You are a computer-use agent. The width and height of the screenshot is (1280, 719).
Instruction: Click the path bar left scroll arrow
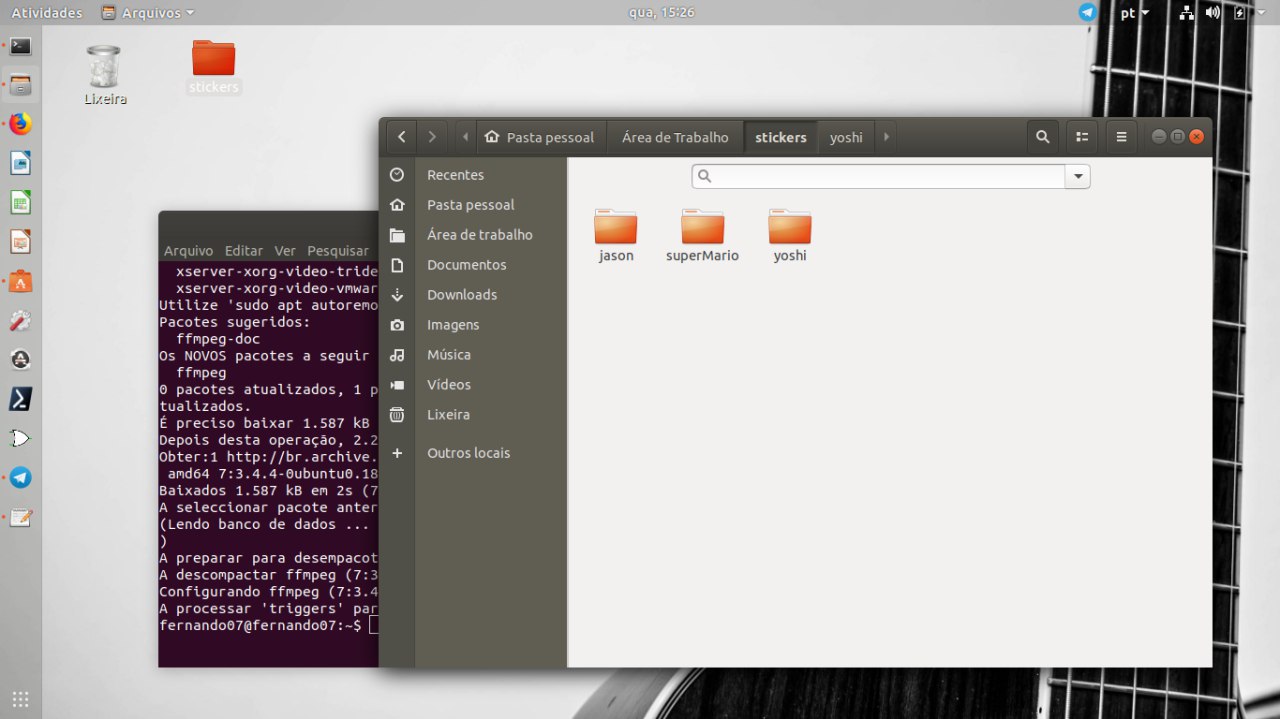click(x=465, y=137)
